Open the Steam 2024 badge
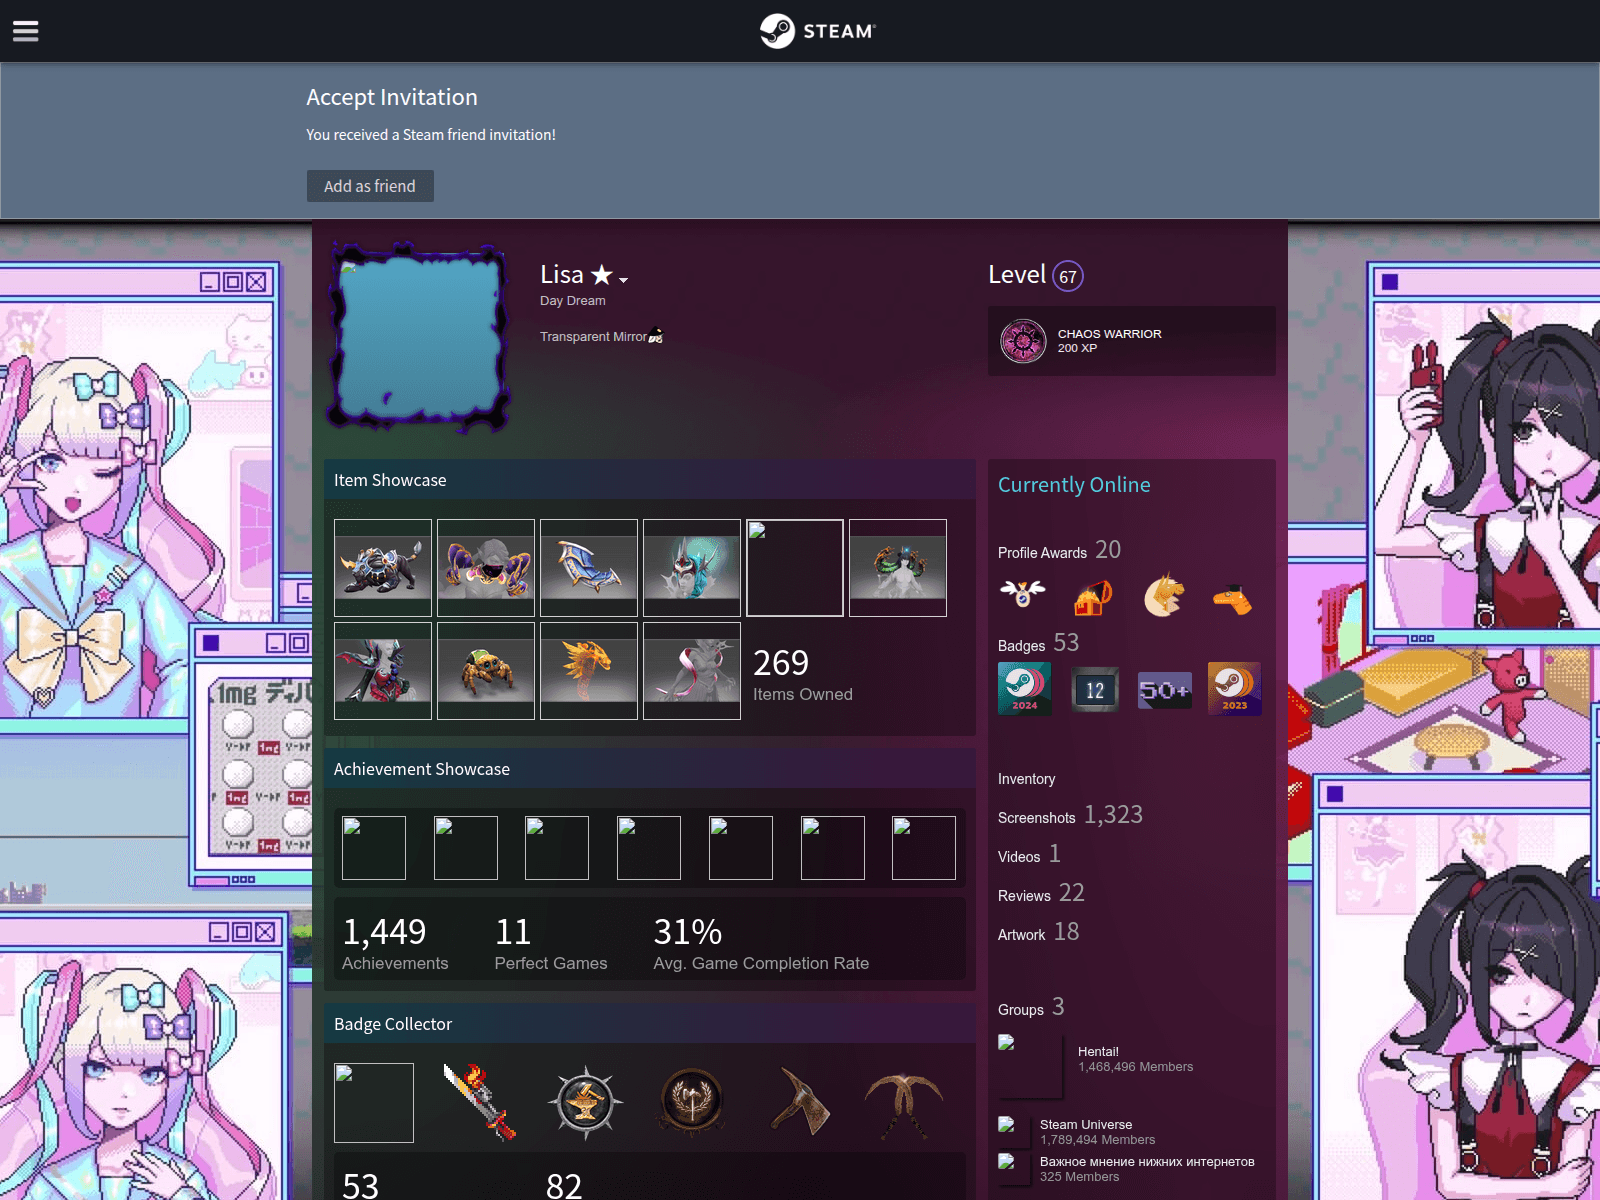The height and width of the screenshot is (1200, 1600). pyautogui.click(x=1025, y=689)
